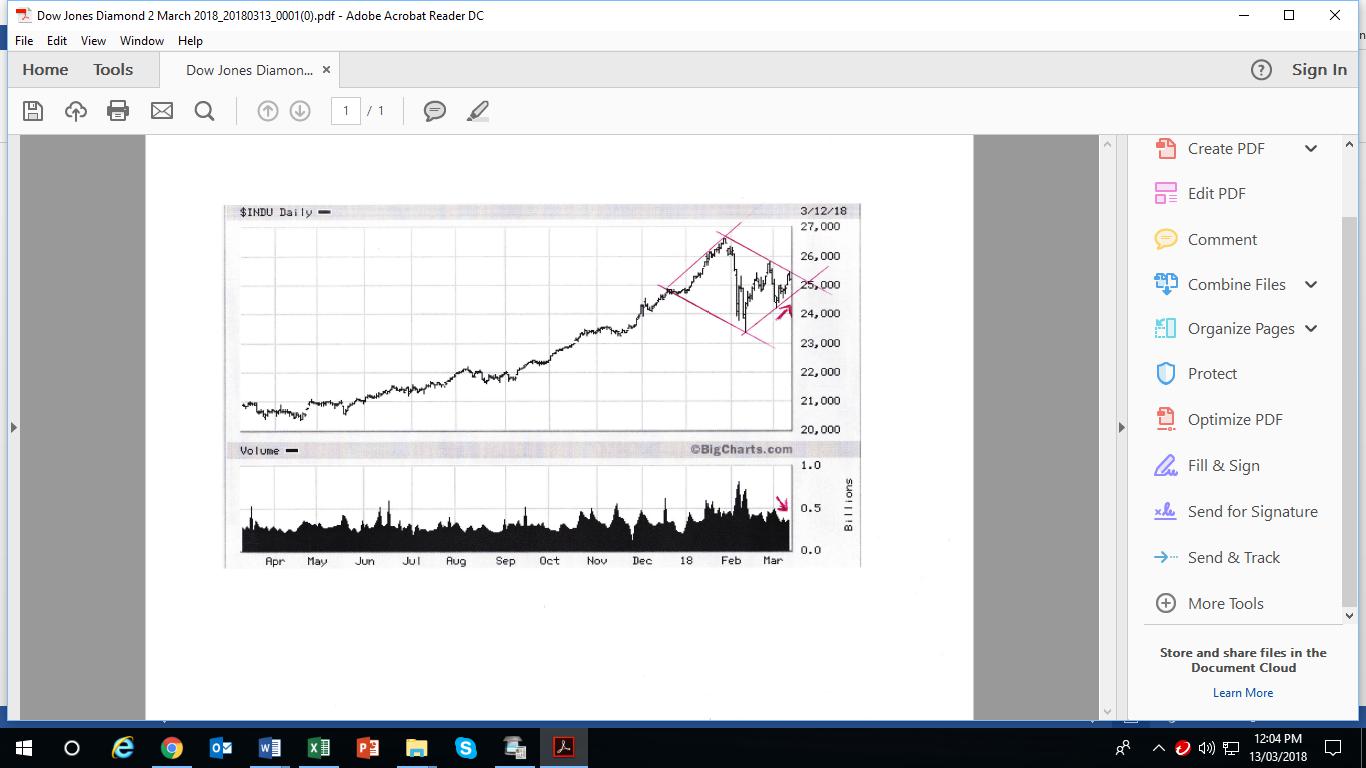Expand the left navigation pane arrow
This screenshot has width=1366, height=768.
click(x=13, y=427)
